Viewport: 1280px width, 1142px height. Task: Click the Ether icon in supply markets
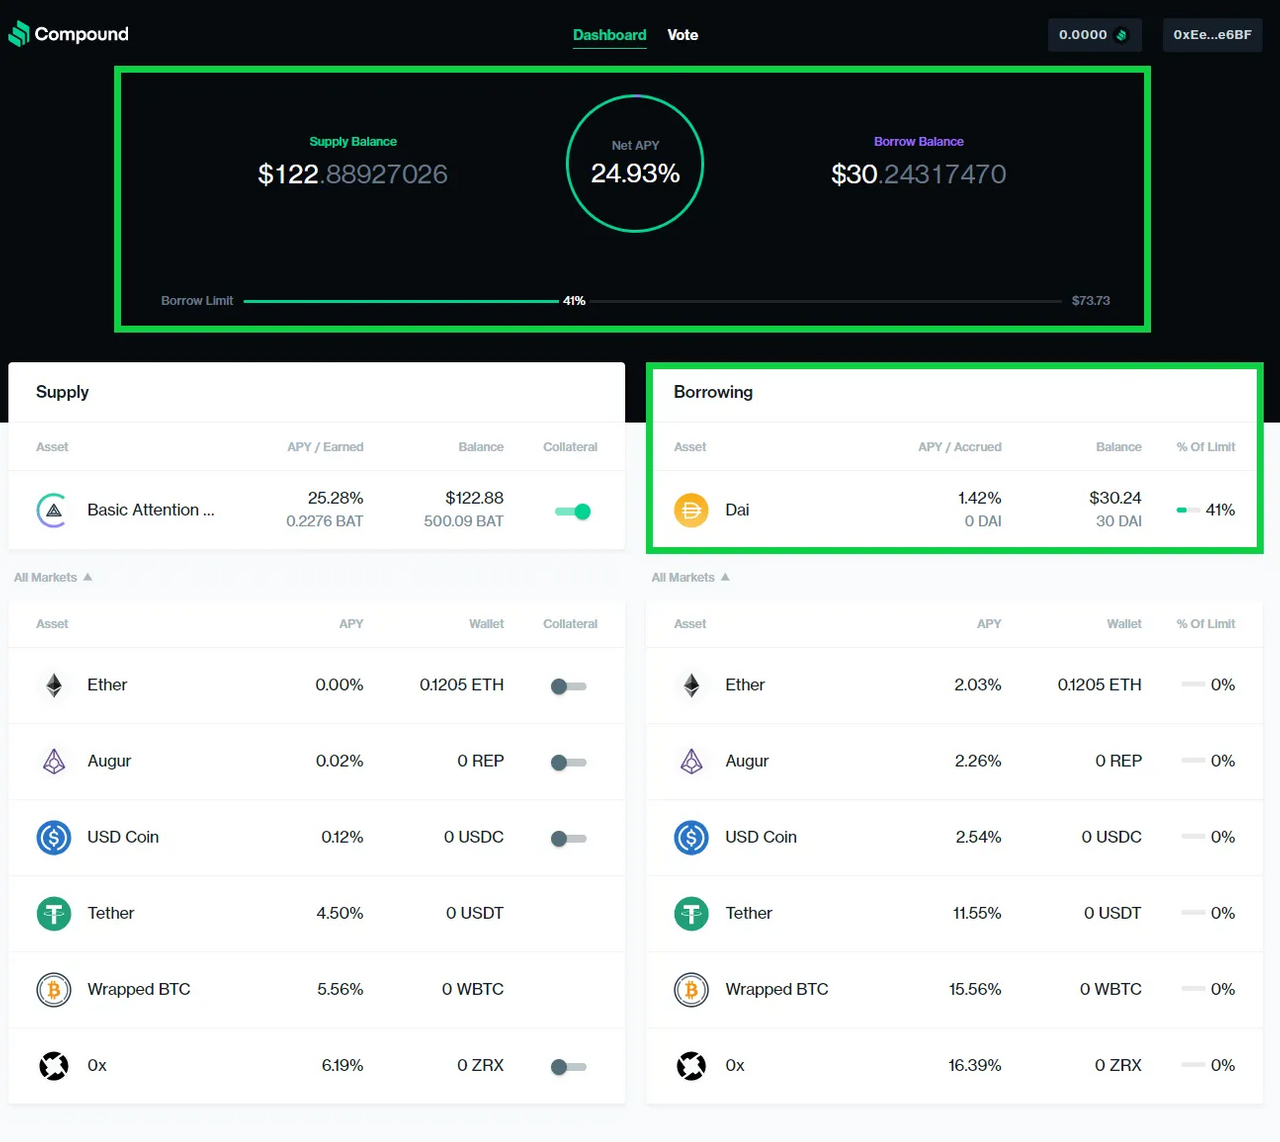pos(54,685)
